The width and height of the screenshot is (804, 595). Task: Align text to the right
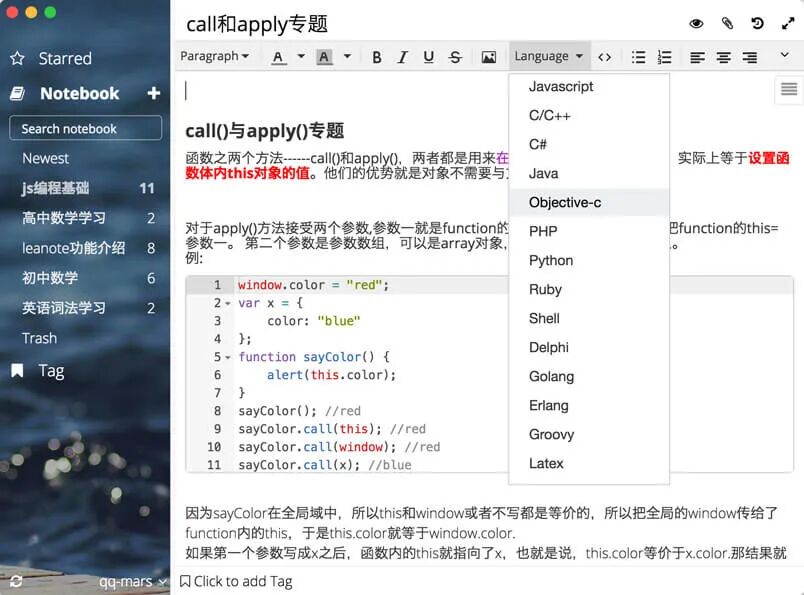click(750, 57)
